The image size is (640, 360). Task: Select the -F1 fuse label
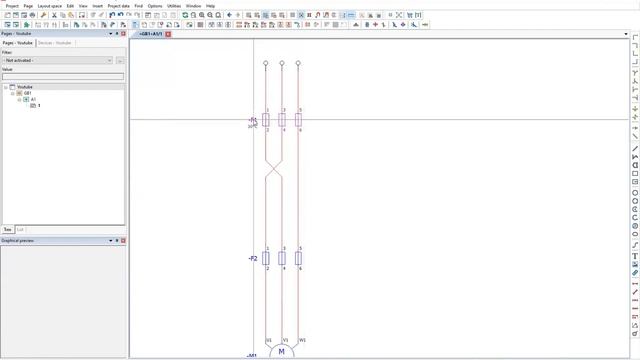(253, 120)
